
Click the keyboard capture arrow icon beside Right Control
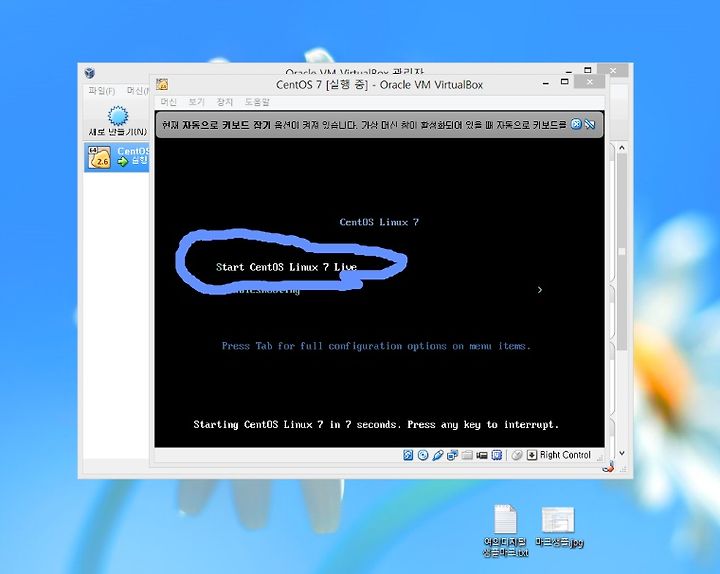pyautogui.click(x=532, y=455)
